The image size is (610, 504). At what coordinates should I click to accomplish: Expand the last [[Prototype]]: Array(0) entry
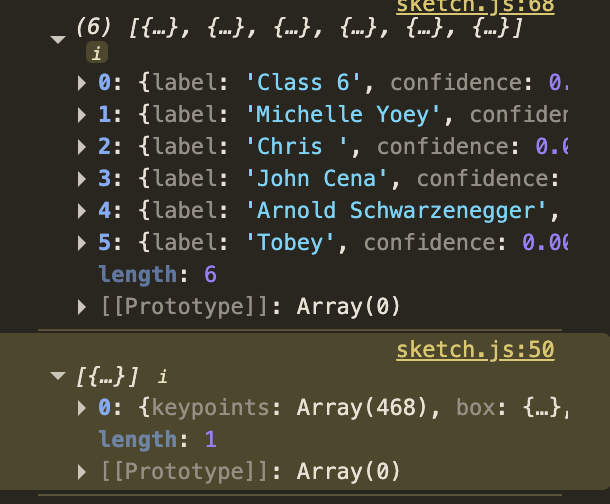[83, 472]
